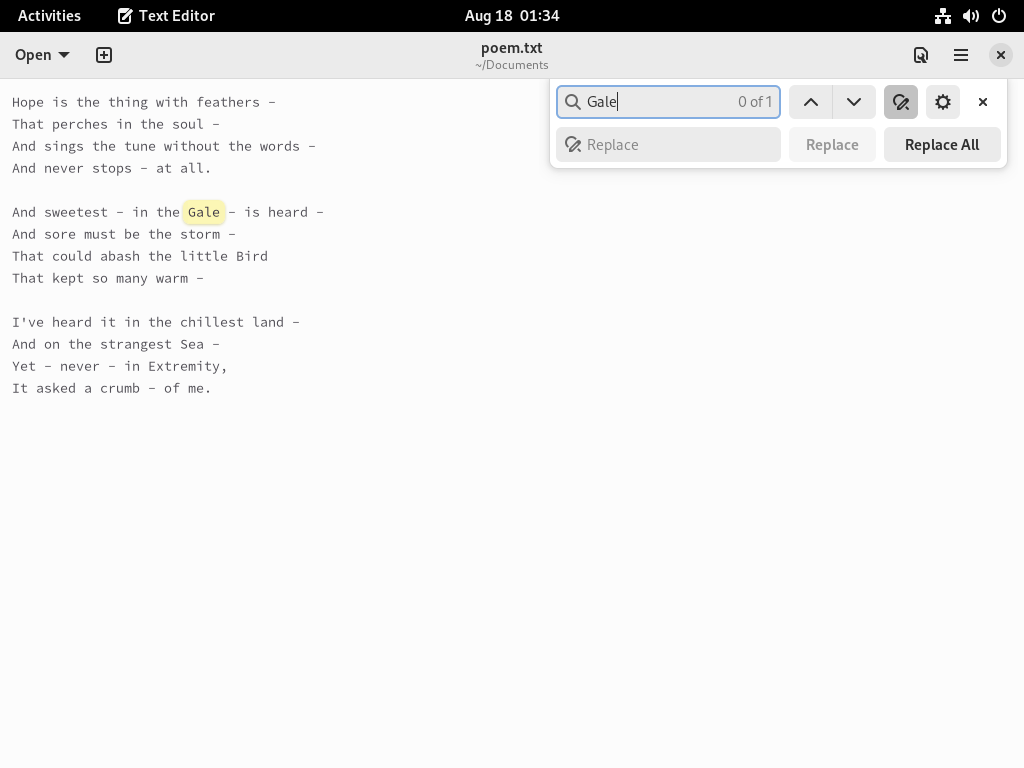Click the line "And never stops – at all."
Screen dimensions: 1024x768
112,168
